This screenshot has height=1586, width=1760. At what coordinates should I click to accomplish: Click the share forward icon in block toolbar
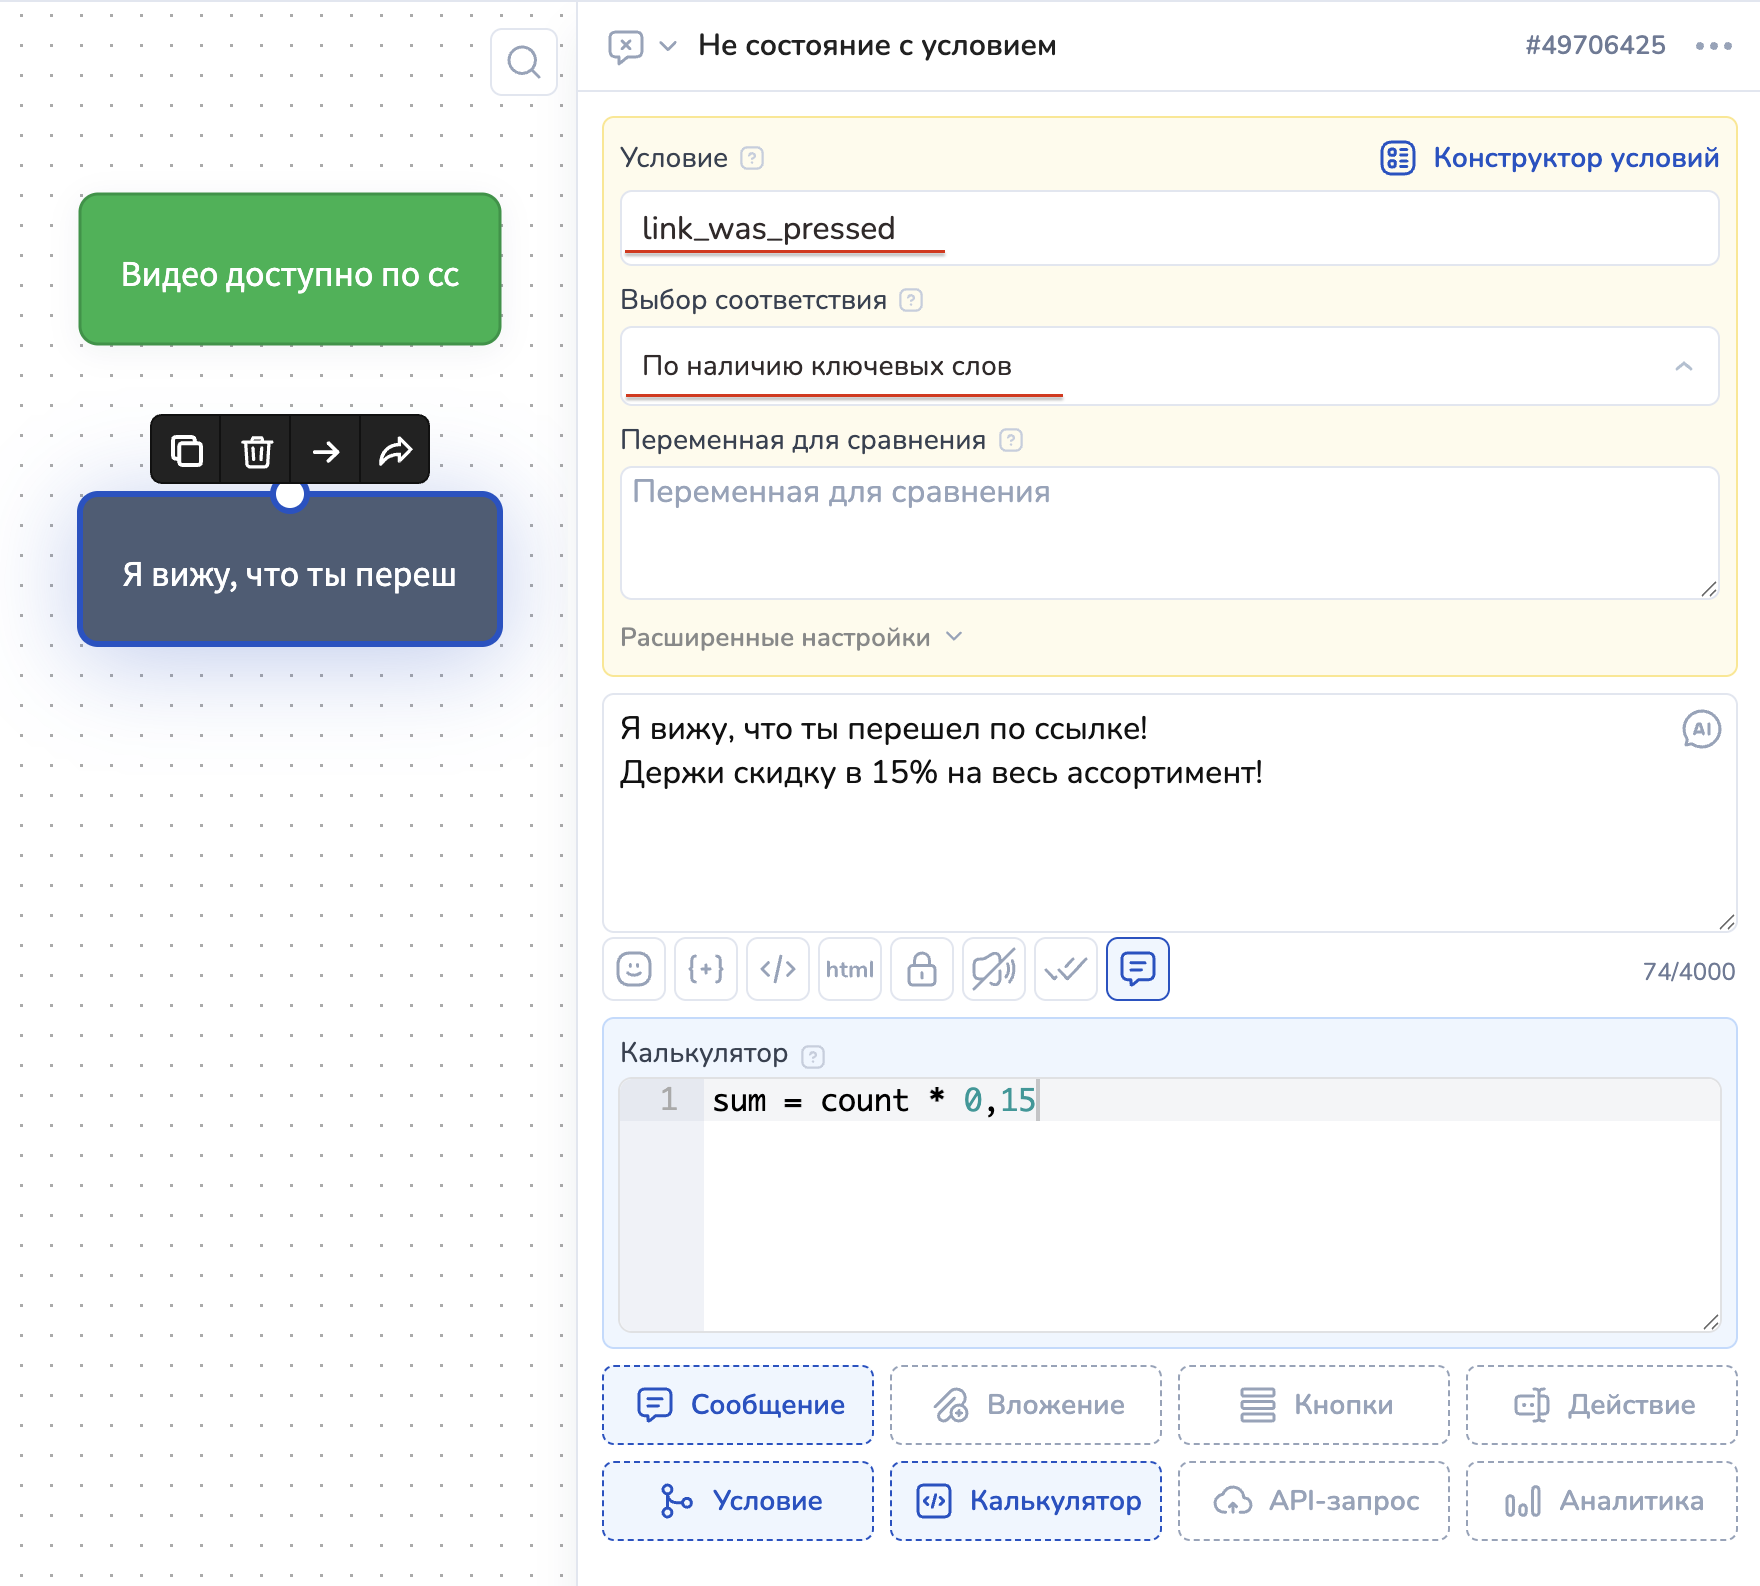pyautogui.click(x=395, y=451)
